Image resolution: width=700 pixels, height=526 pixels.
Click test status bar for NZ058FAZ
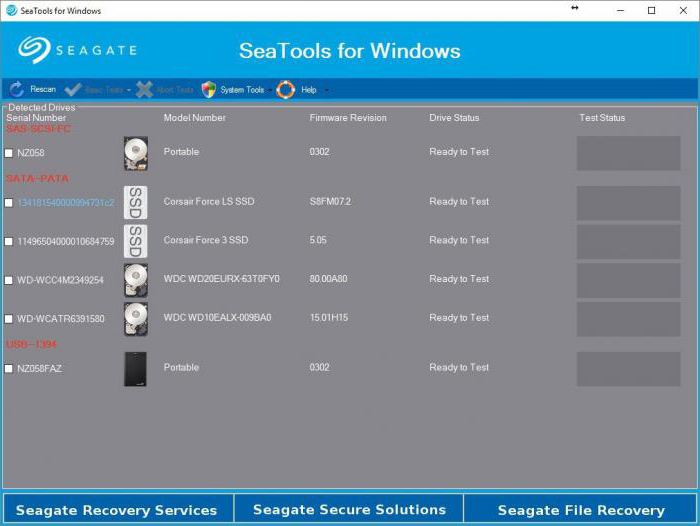629,369
